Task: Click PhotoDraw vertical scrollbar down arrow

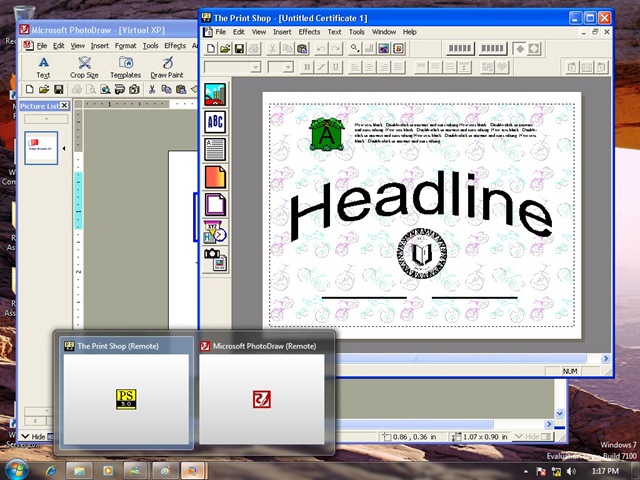Action: pos(560,413)
